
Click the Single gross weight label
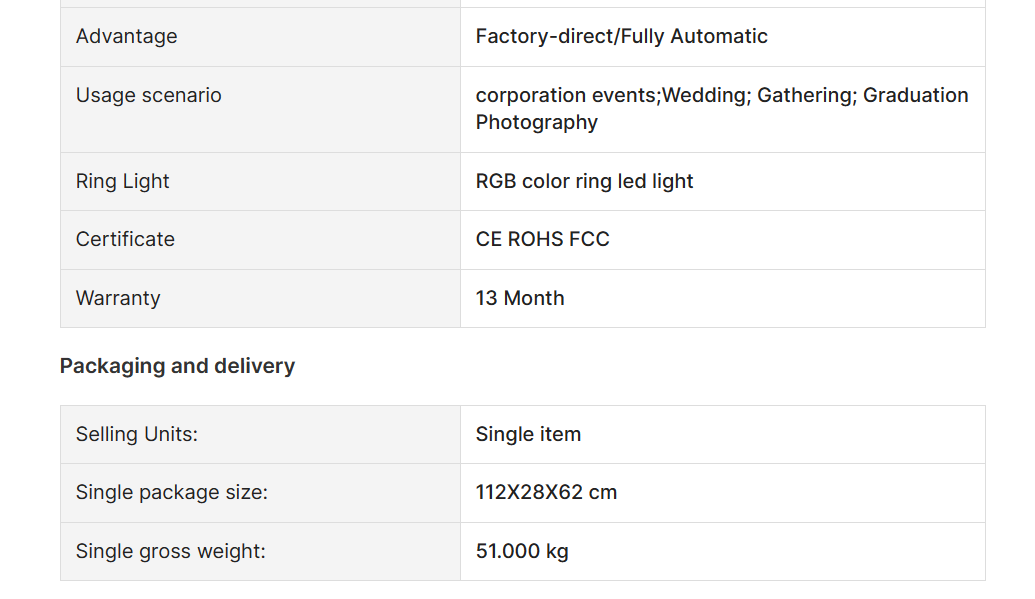click(x=171, y=552)
